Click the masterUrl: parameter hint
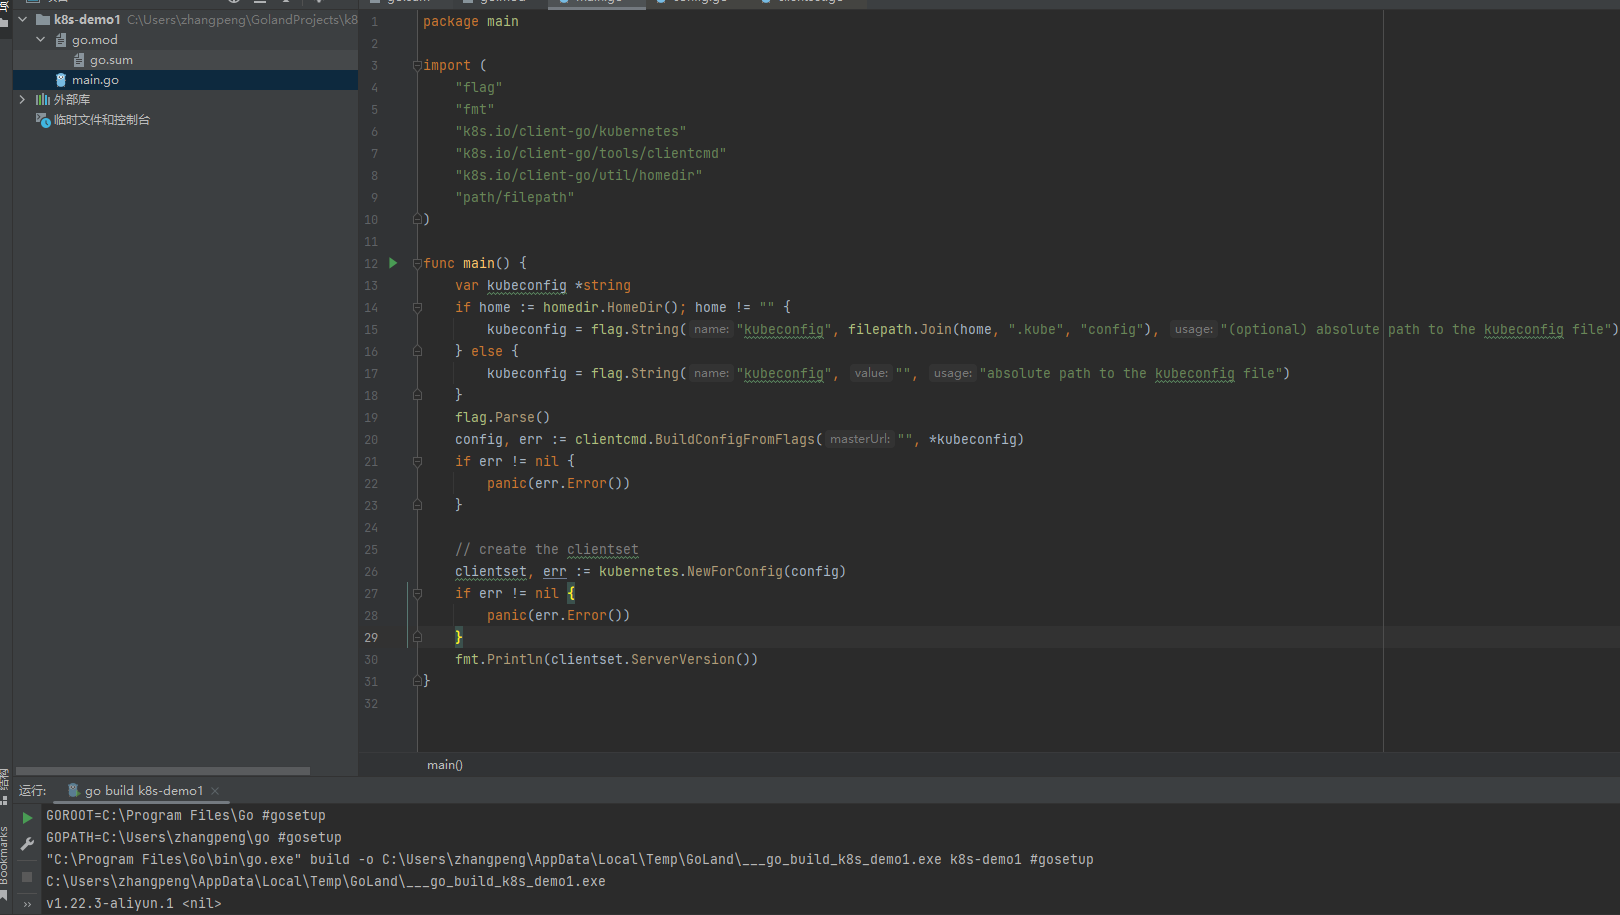The height and width of the screenshot is (915, 1620). point(860,439)
